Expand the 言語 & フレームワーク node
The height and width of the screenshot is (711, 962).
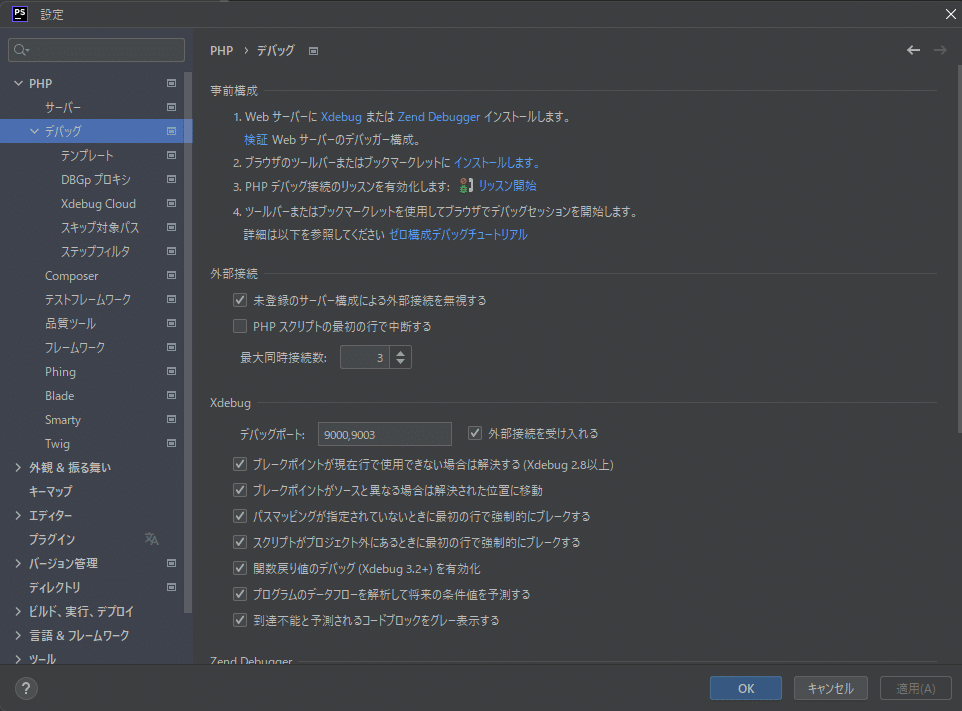tap(18, 636)
